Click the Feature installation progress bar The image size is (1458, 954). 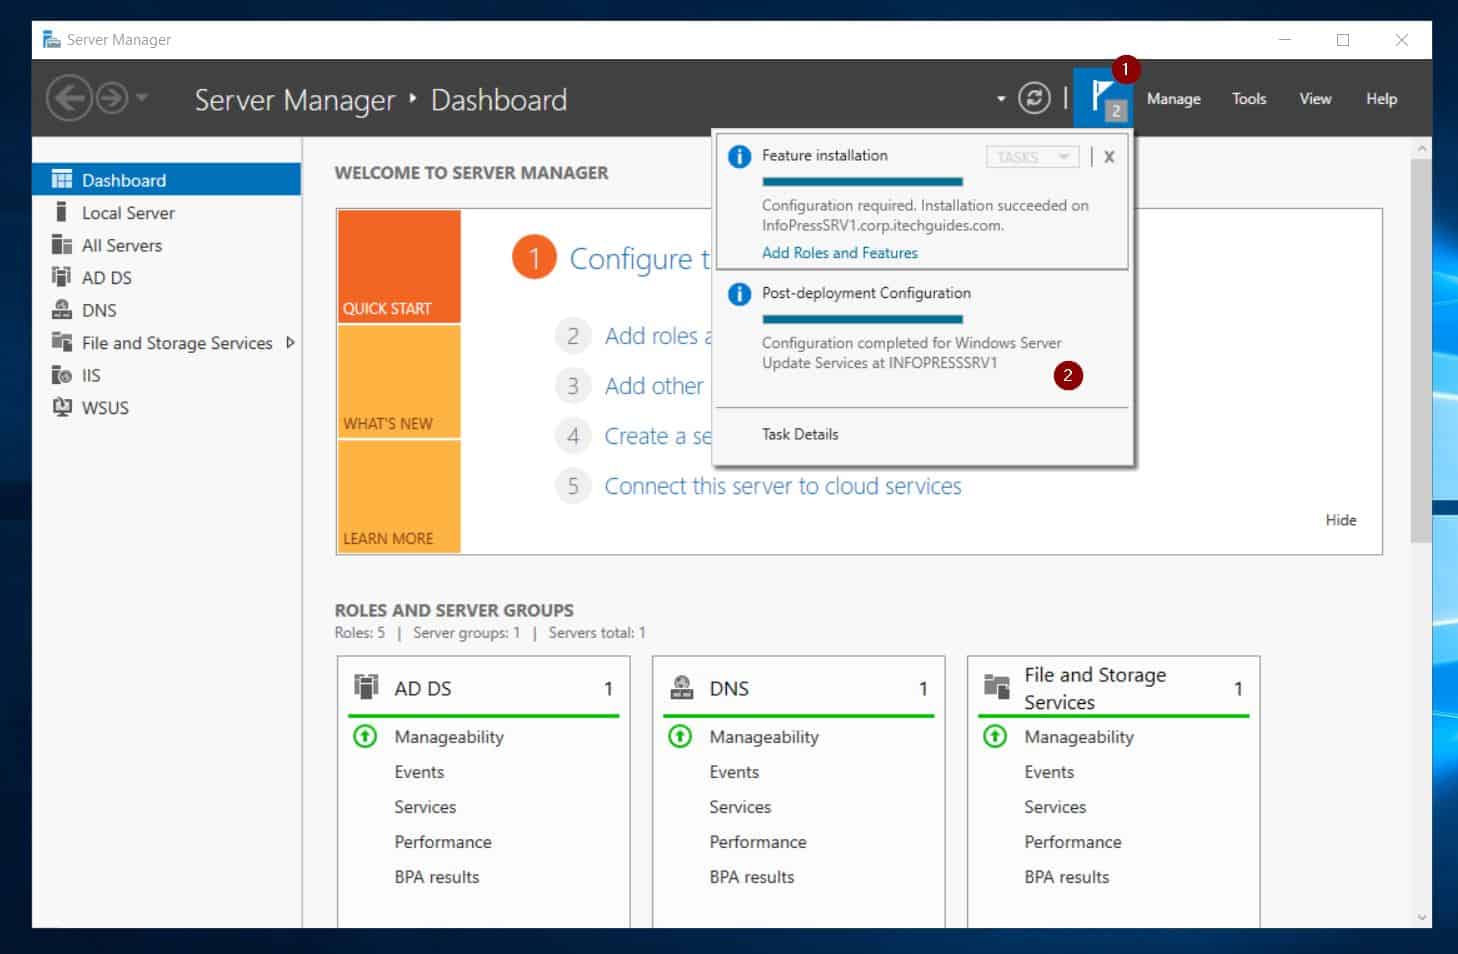point(862,181)
